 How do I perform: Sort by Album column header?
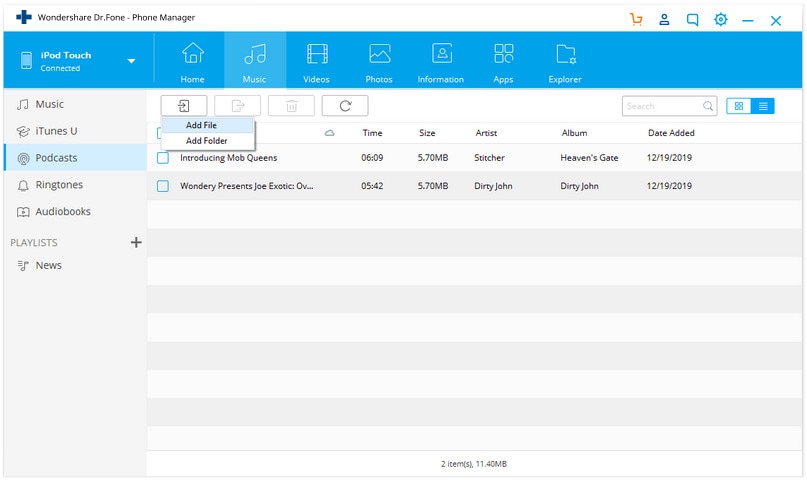(574, 133)
